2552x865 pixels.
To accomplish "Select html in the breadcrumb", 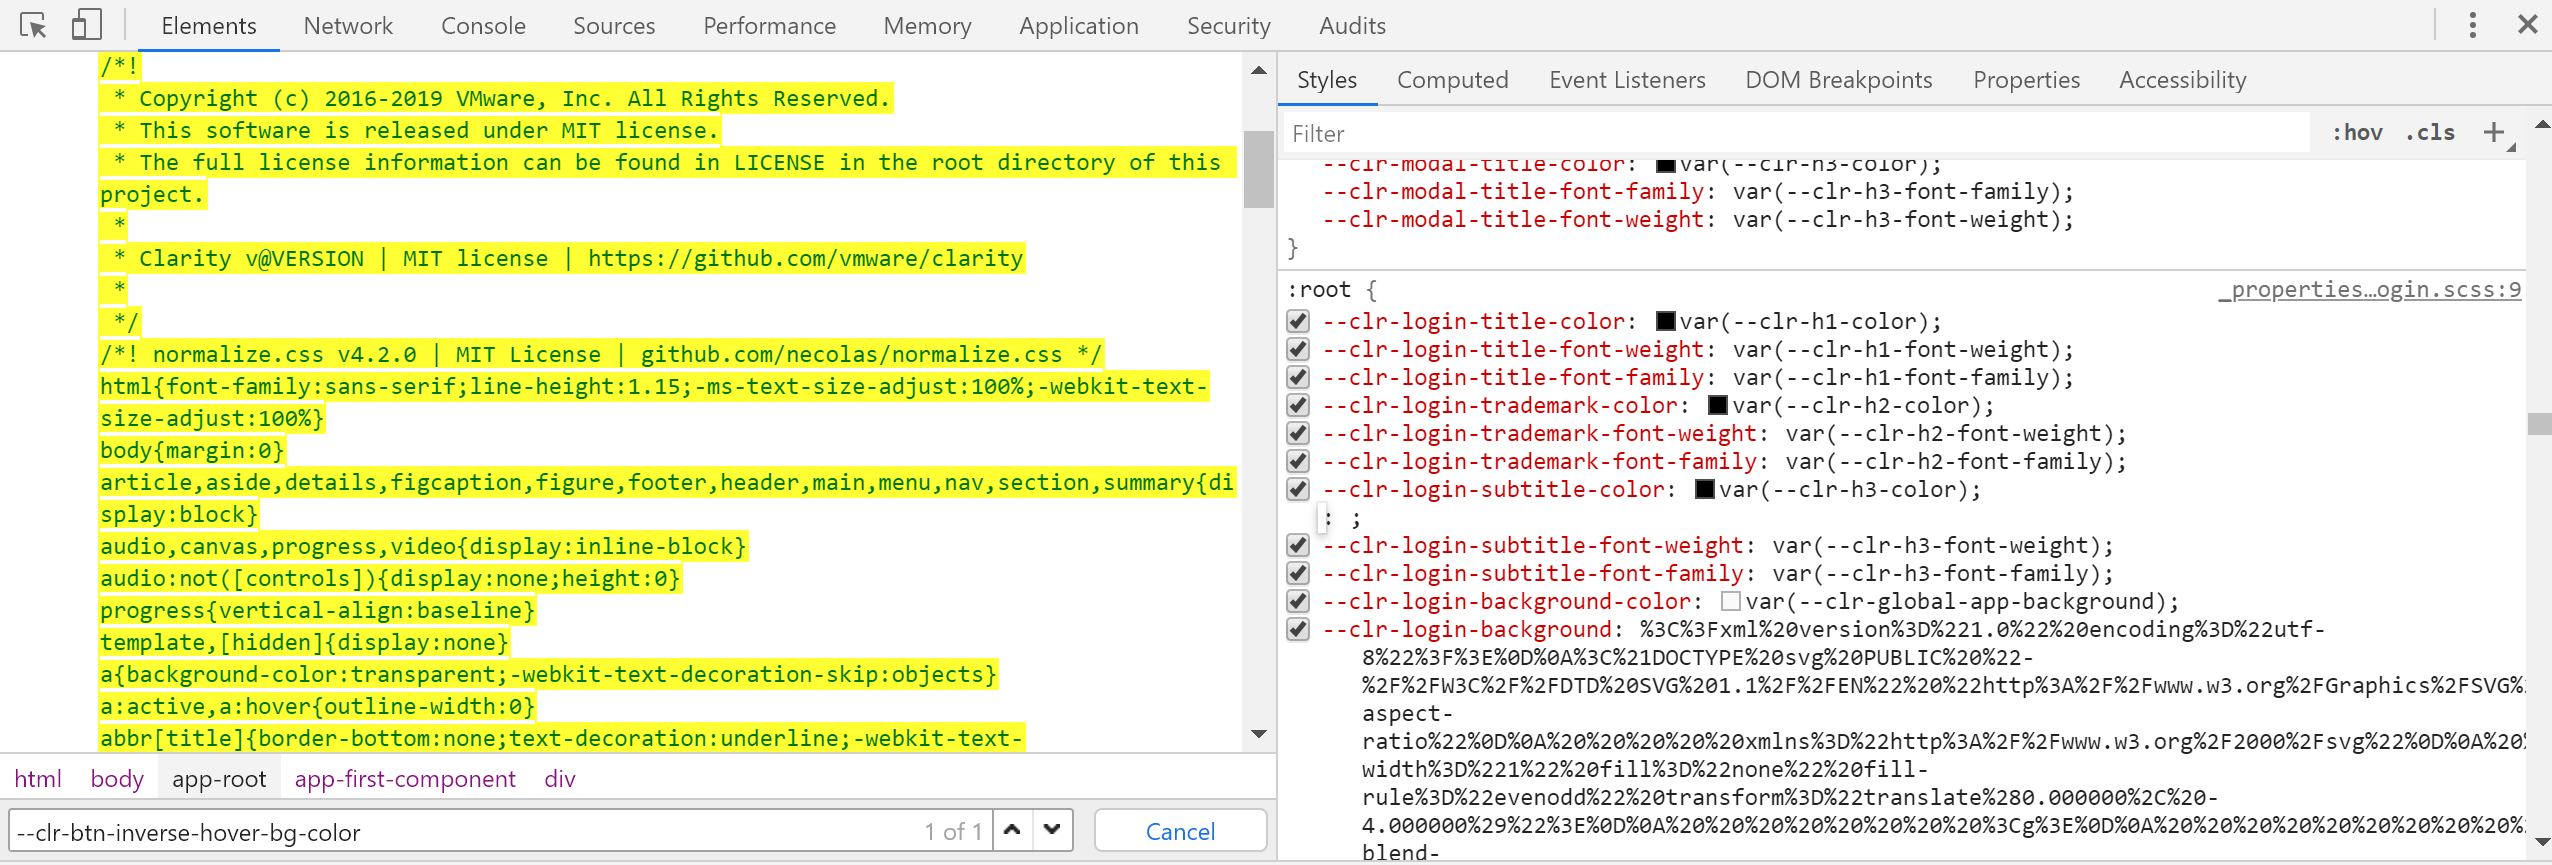I will [x=38, y=778].
